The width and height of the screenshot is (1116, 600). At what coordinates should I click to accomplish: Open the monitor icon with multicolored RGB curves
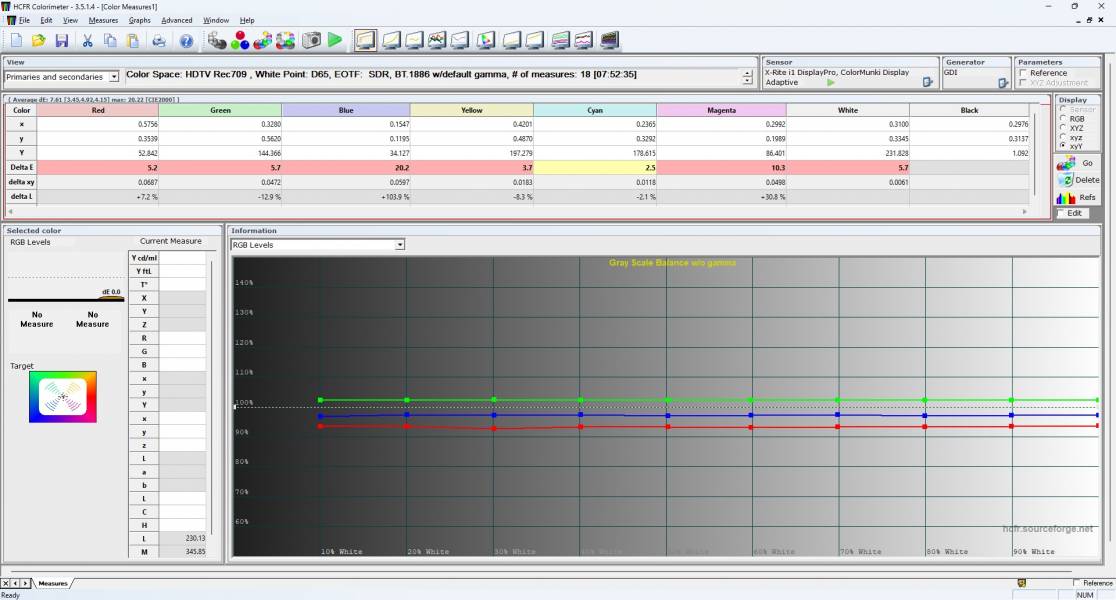(437, 41)
